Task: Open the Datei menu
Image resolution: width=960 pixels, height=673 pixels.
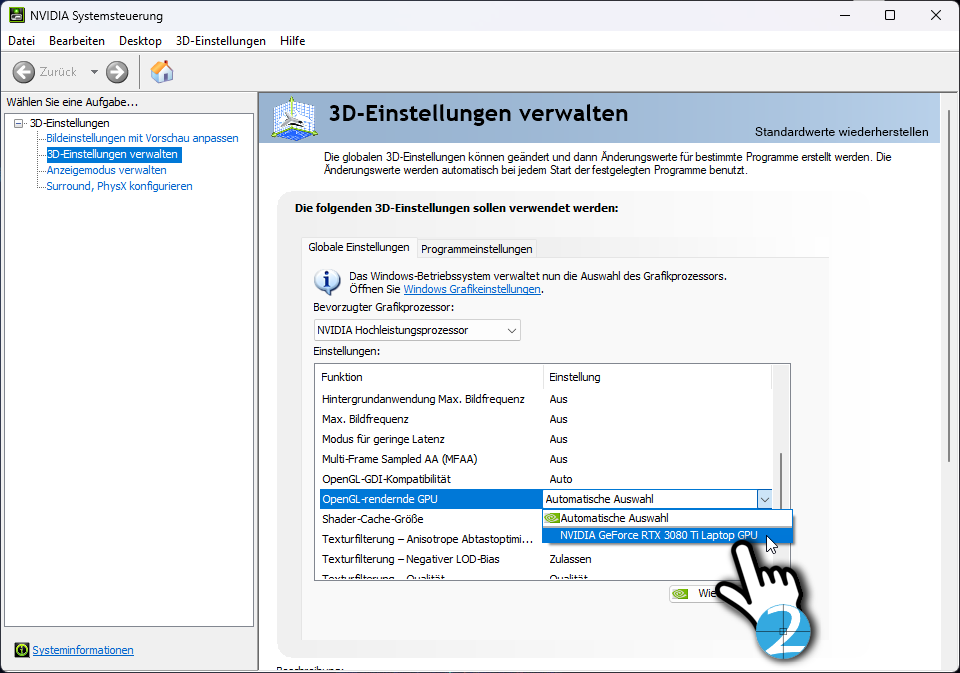Action: [x=21, y=40]
